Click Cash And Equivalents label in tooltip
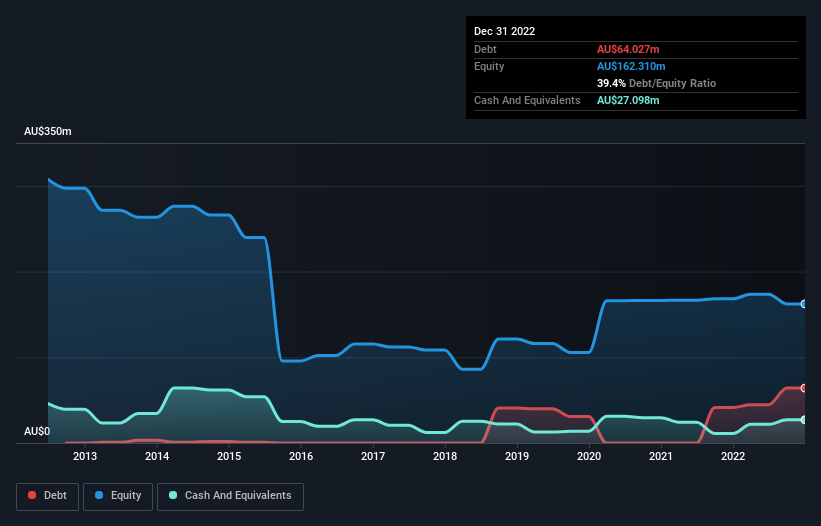Screen dimensions: 821x526 coord(527,100)
